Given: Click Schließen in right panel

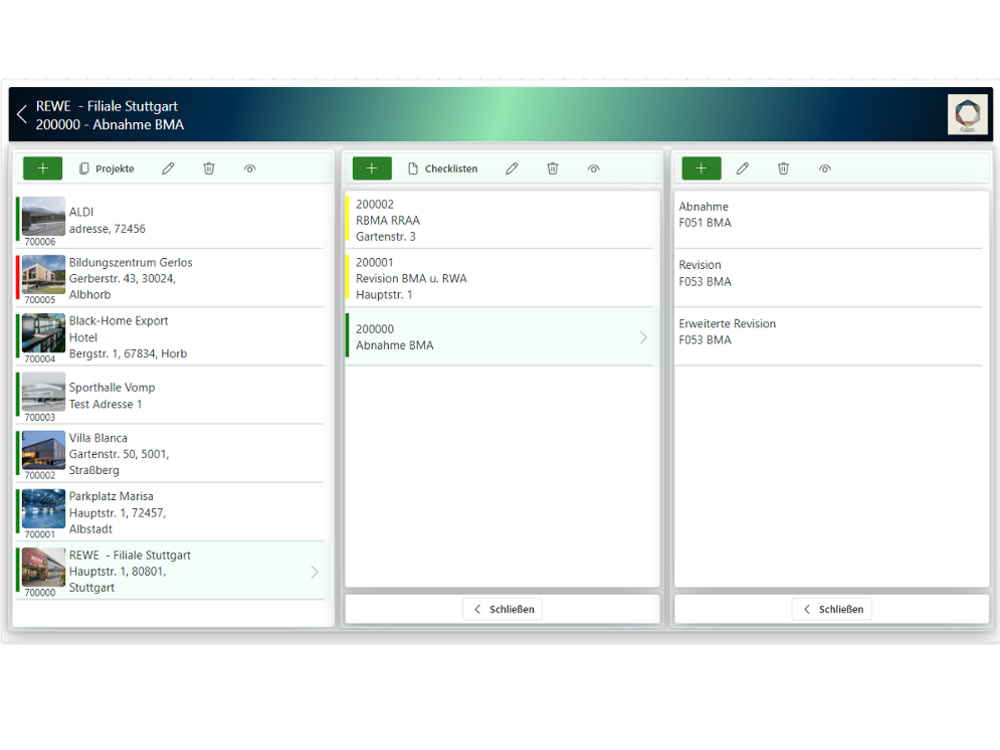Looking at the screenshot, I should (832, 609).
